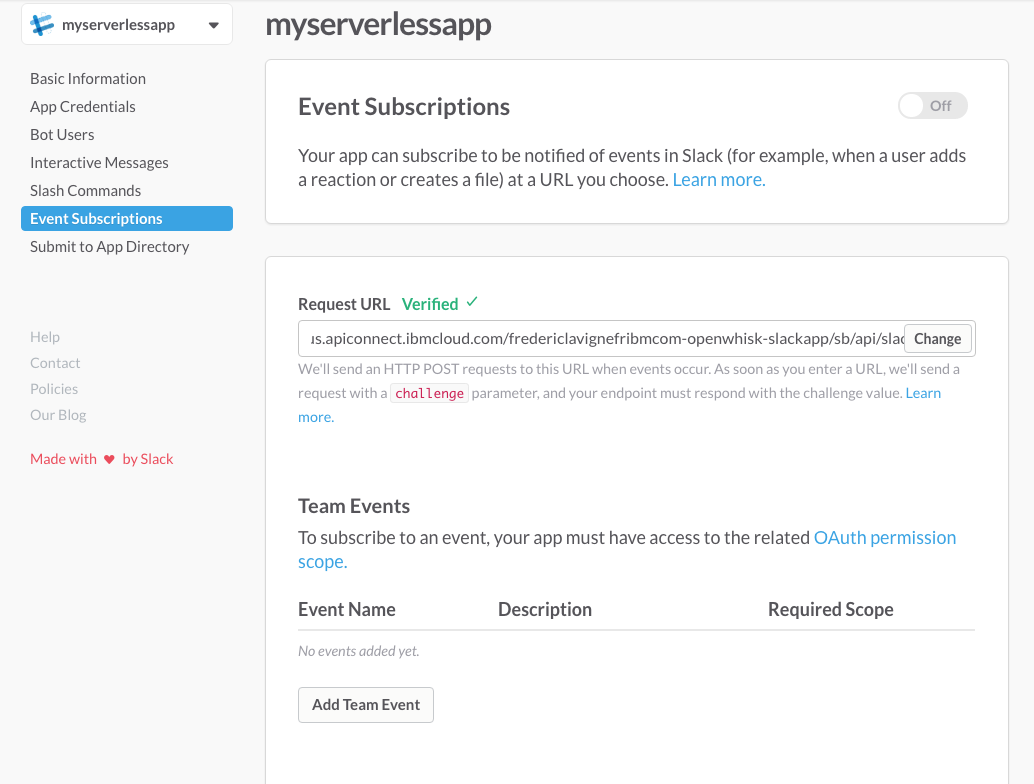
Task: Click the Made with by Slack link
Action: pos(102,459)
